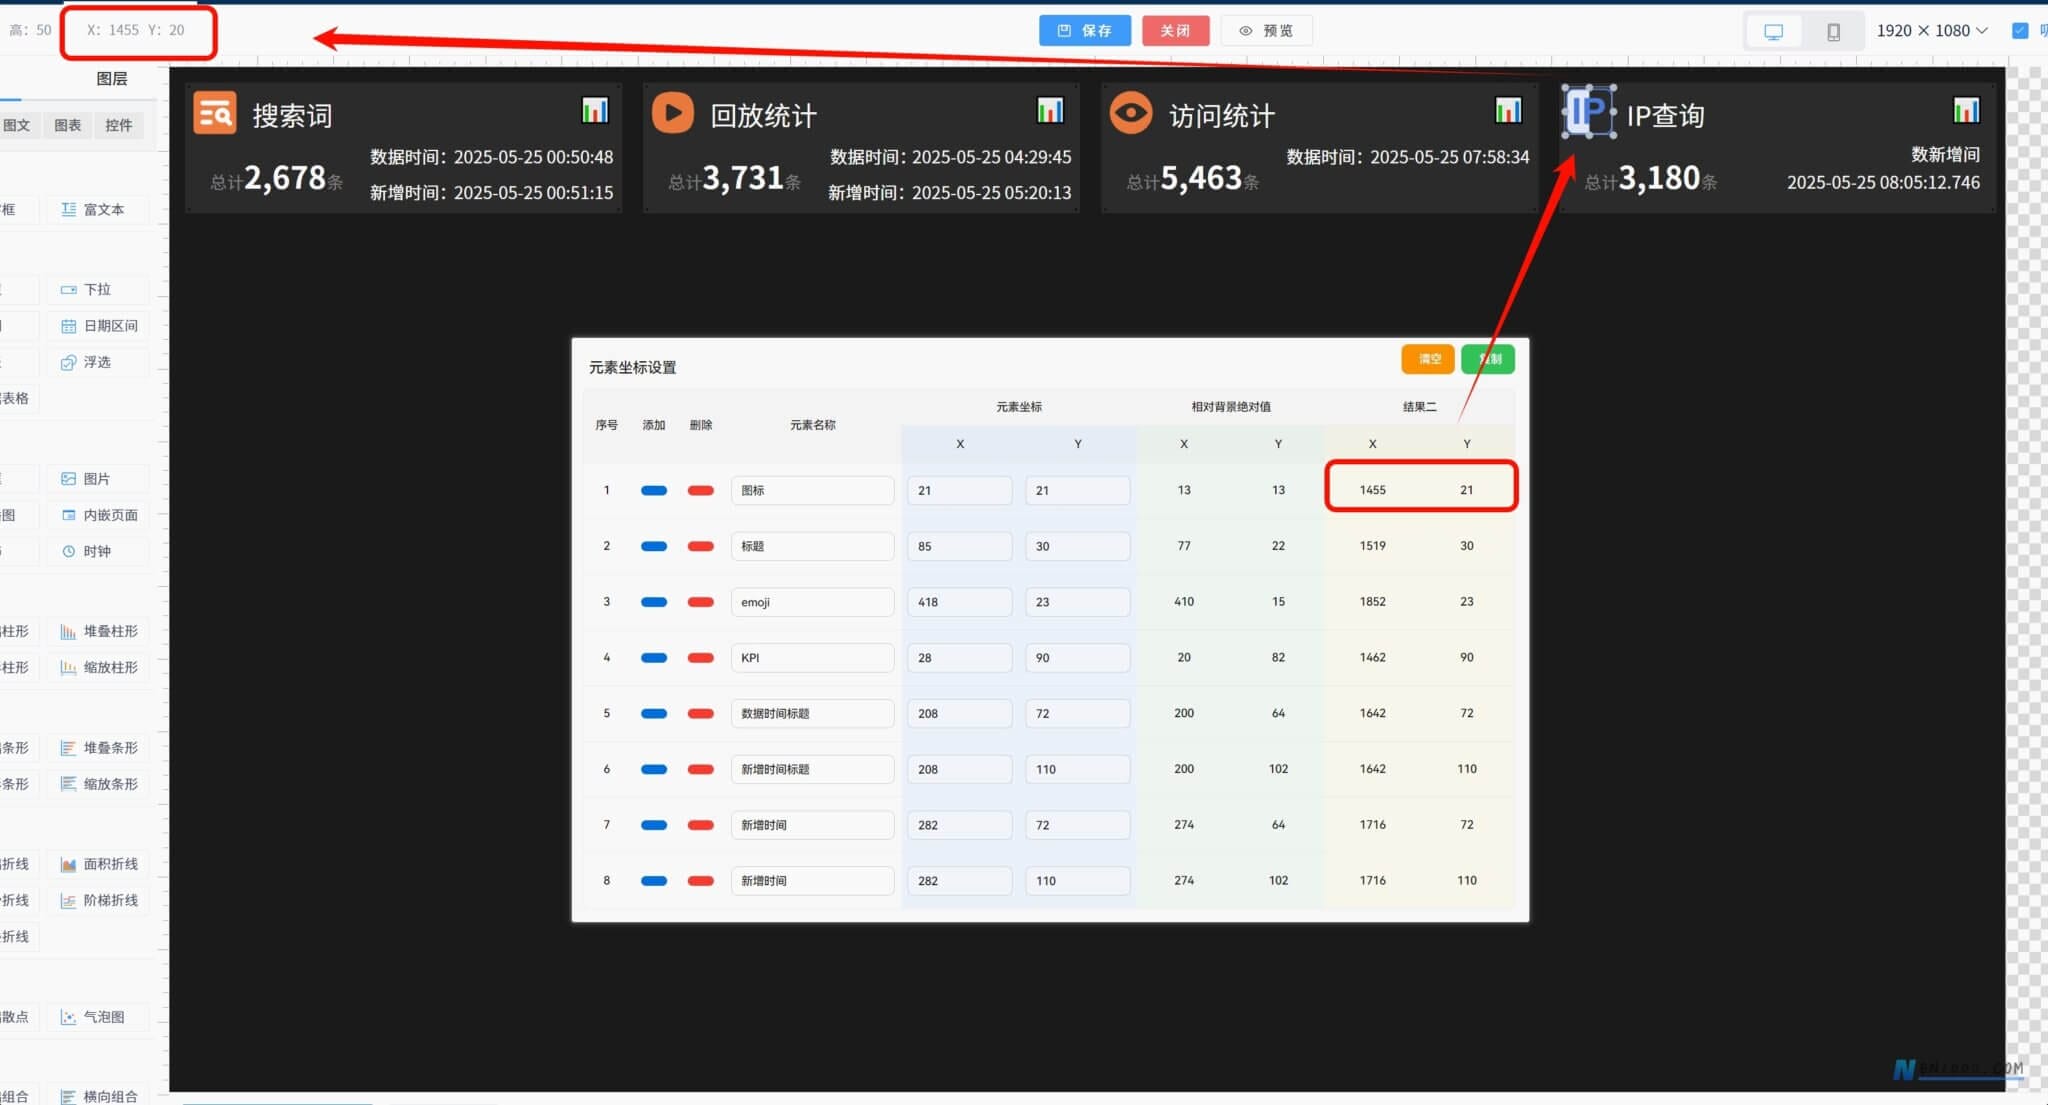This screenshot has height=1105, width=2048.
Task: Click red delete pill in 标题 row
Action: point(701,546)
